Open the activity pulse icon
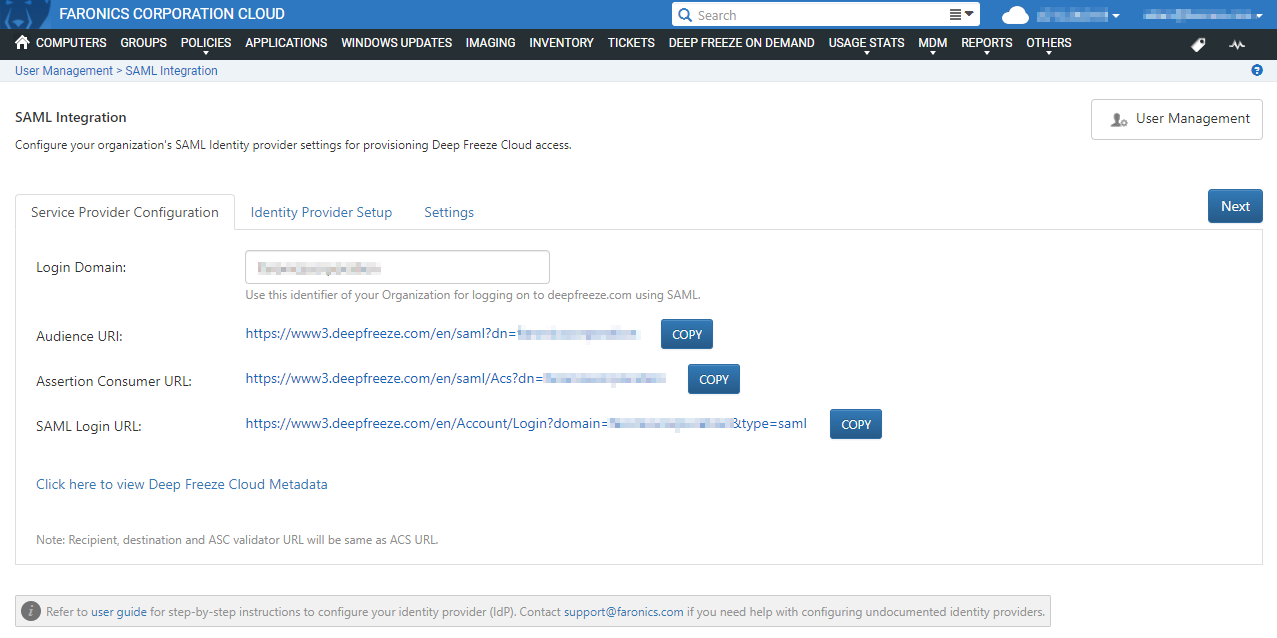This screenshot has width=1277, height=638. [x=1238, y=44]
